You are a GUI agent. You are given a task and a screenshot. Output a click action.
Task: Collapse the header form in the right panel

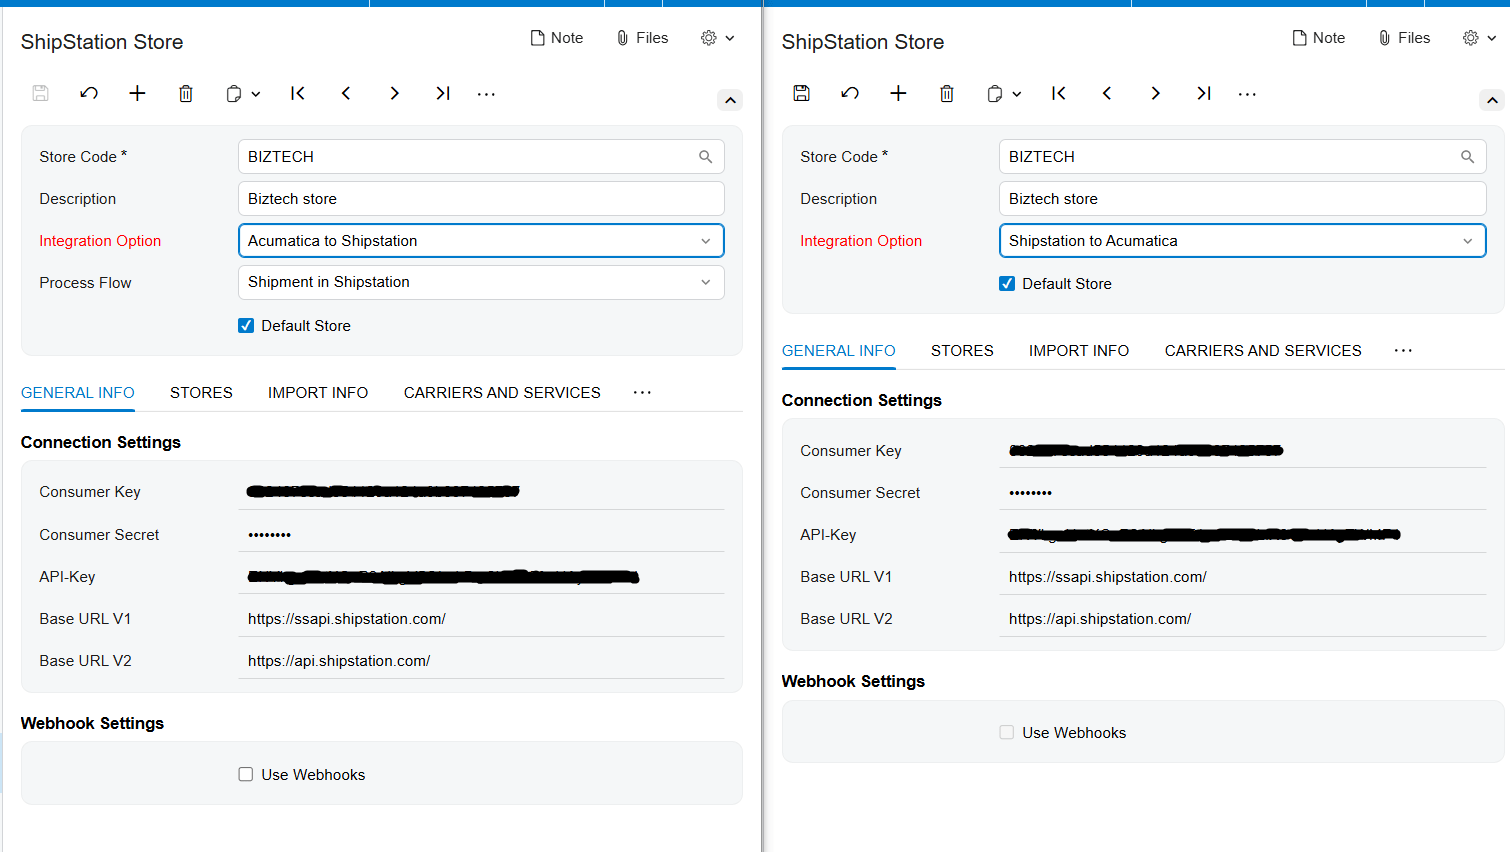pyautogui.click(x=1492, y=100)
